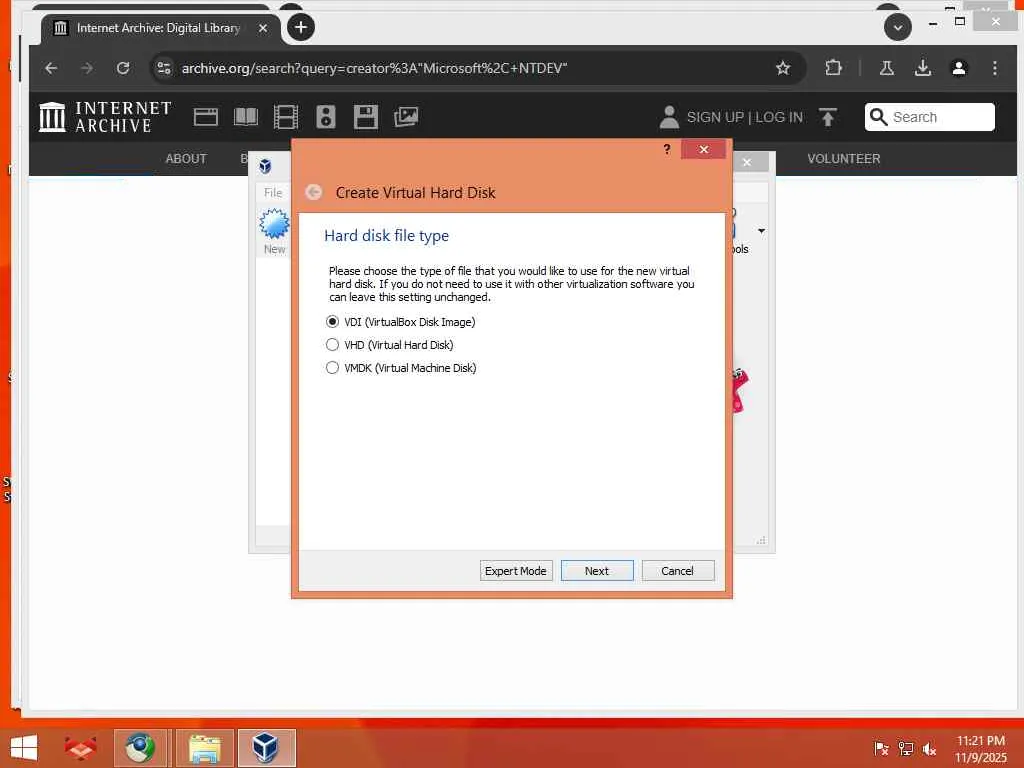Click the Expert Mode button
The height and width of the screenshot is (768, 1024).
coord(516,571)
